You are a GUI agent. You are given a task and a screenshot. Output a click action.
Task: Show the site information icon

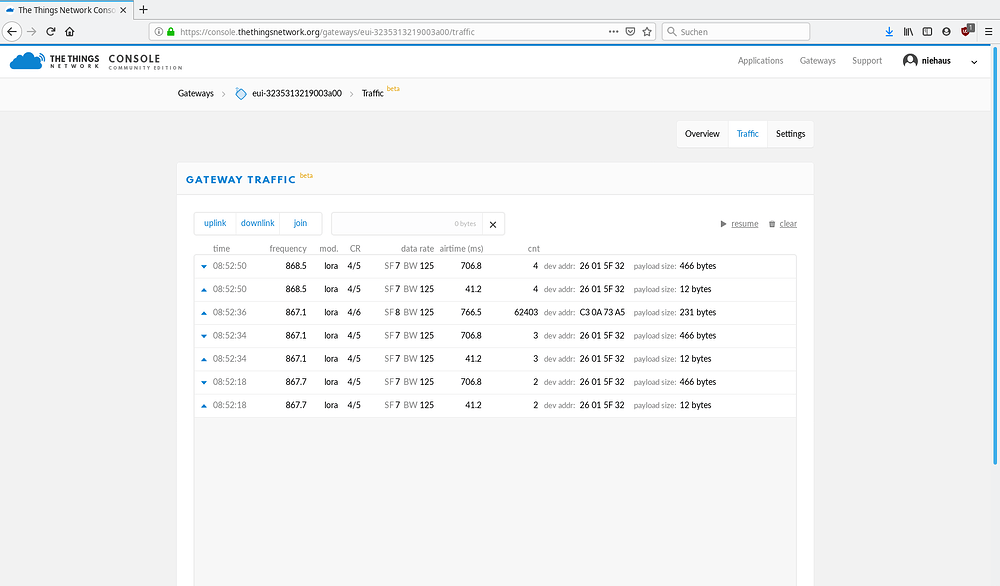[159, 31]
